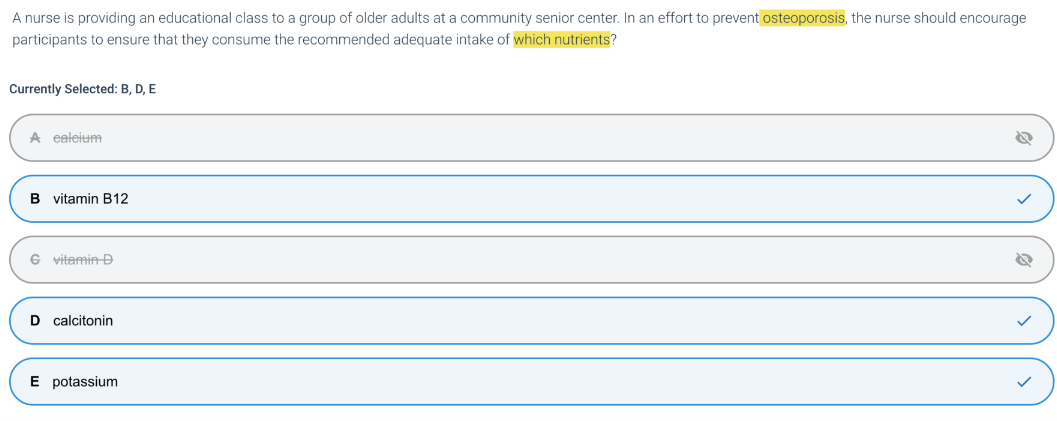The image size is (1057, 421).
Task: Click the checkmark icon on potassium row
Action: point(1023,382)
